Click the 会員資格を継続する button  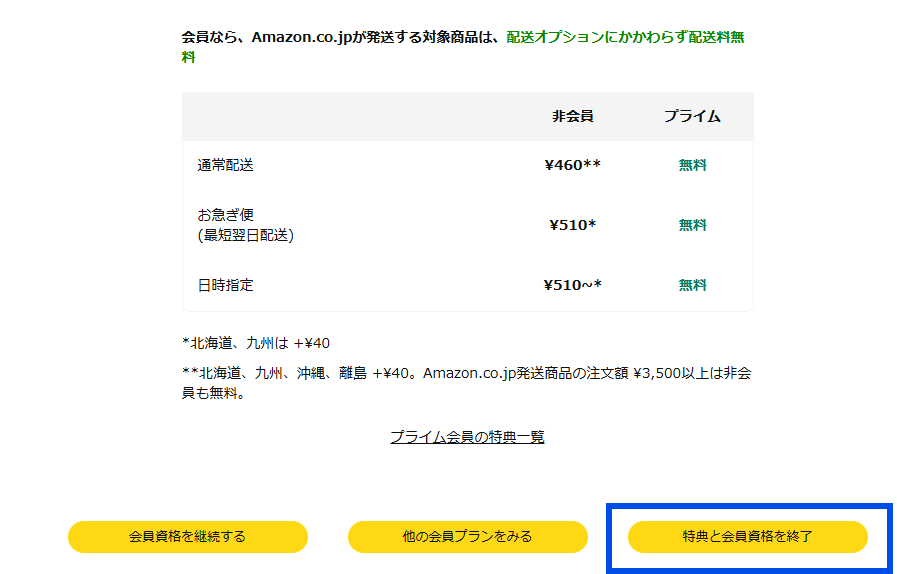(x=188, y=537)
